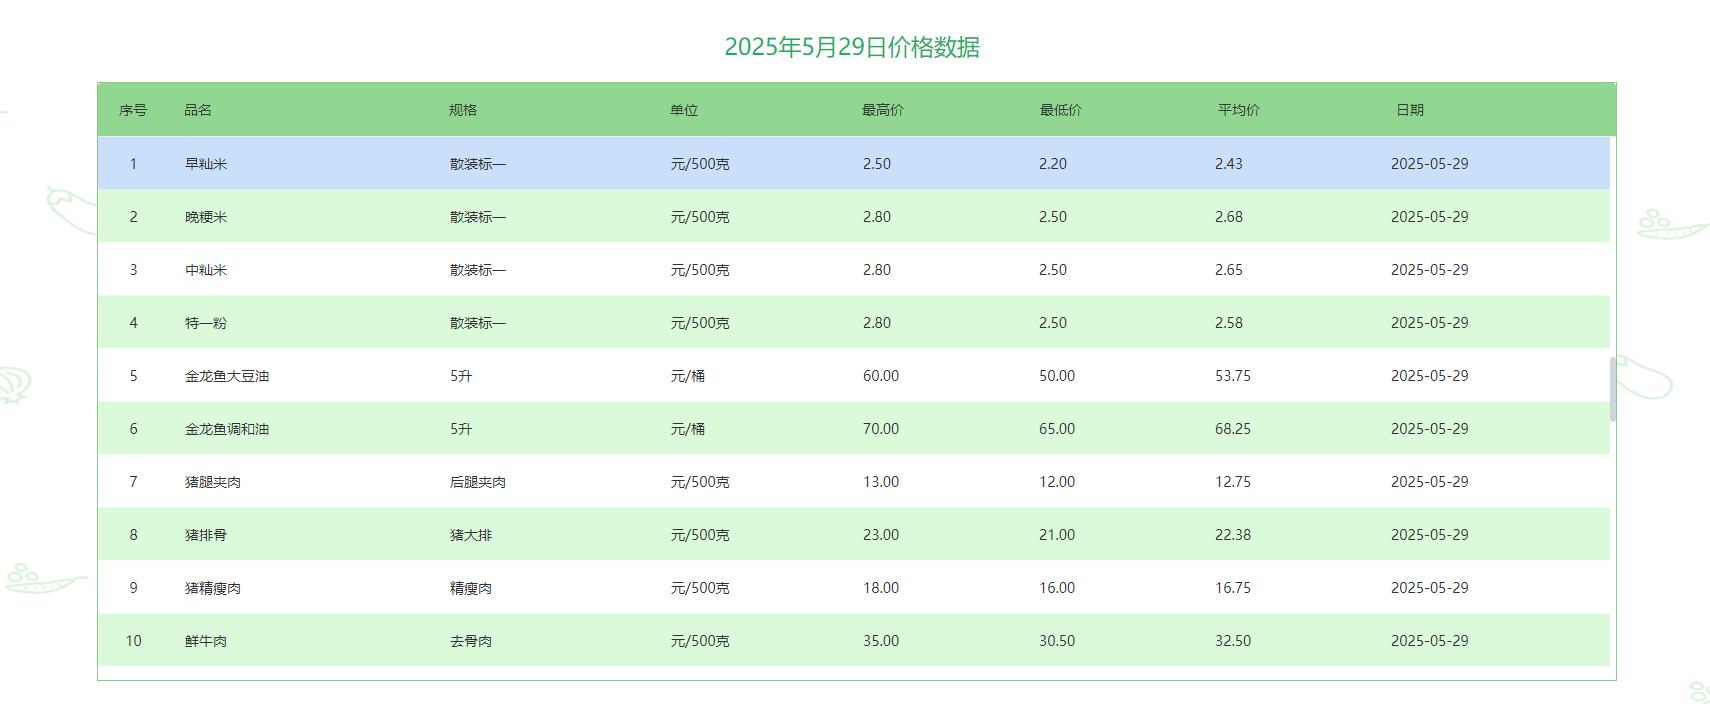The width and height of the screenshot is (1710, 704).
Task: Click the 规格 column header
Action: click(x=463, y=110)
